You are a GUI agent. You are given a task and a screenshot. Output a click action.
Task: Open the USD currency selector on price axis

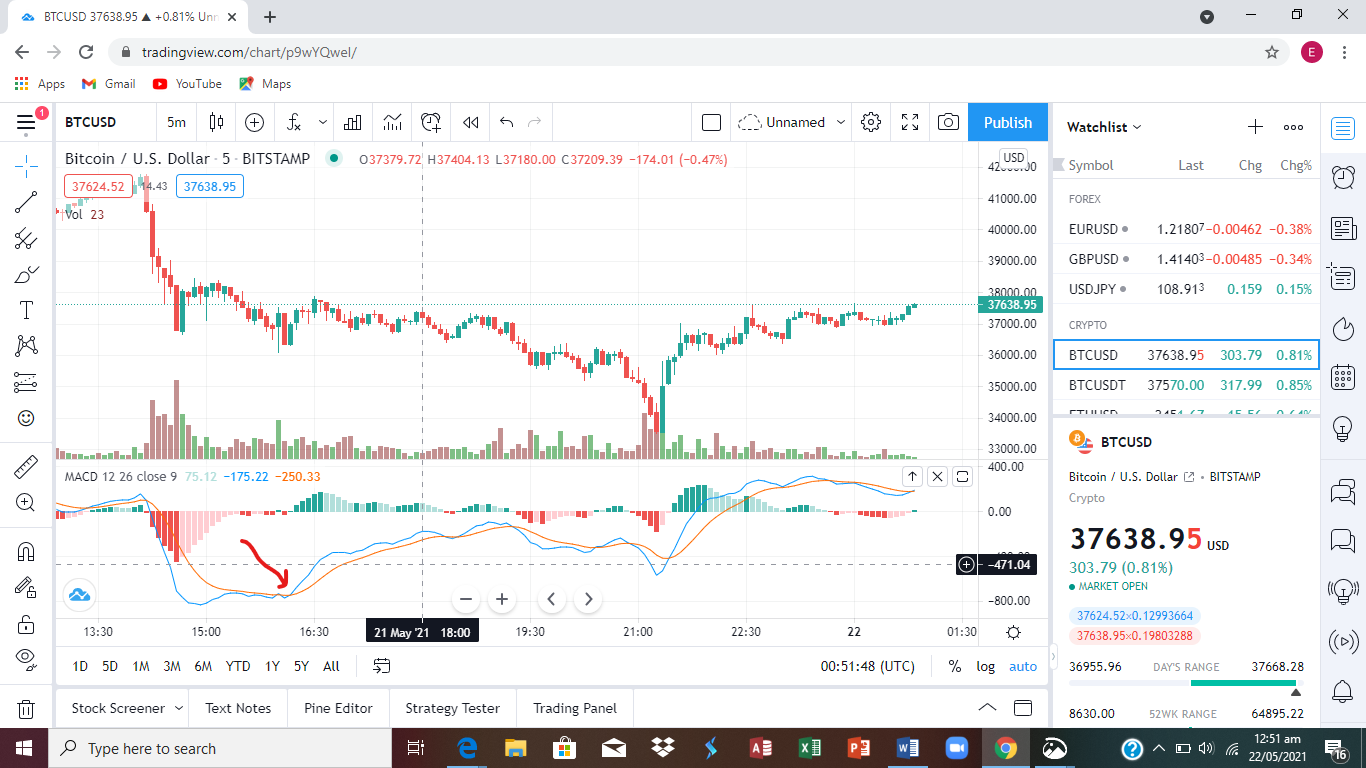(x=1014, y=158)
